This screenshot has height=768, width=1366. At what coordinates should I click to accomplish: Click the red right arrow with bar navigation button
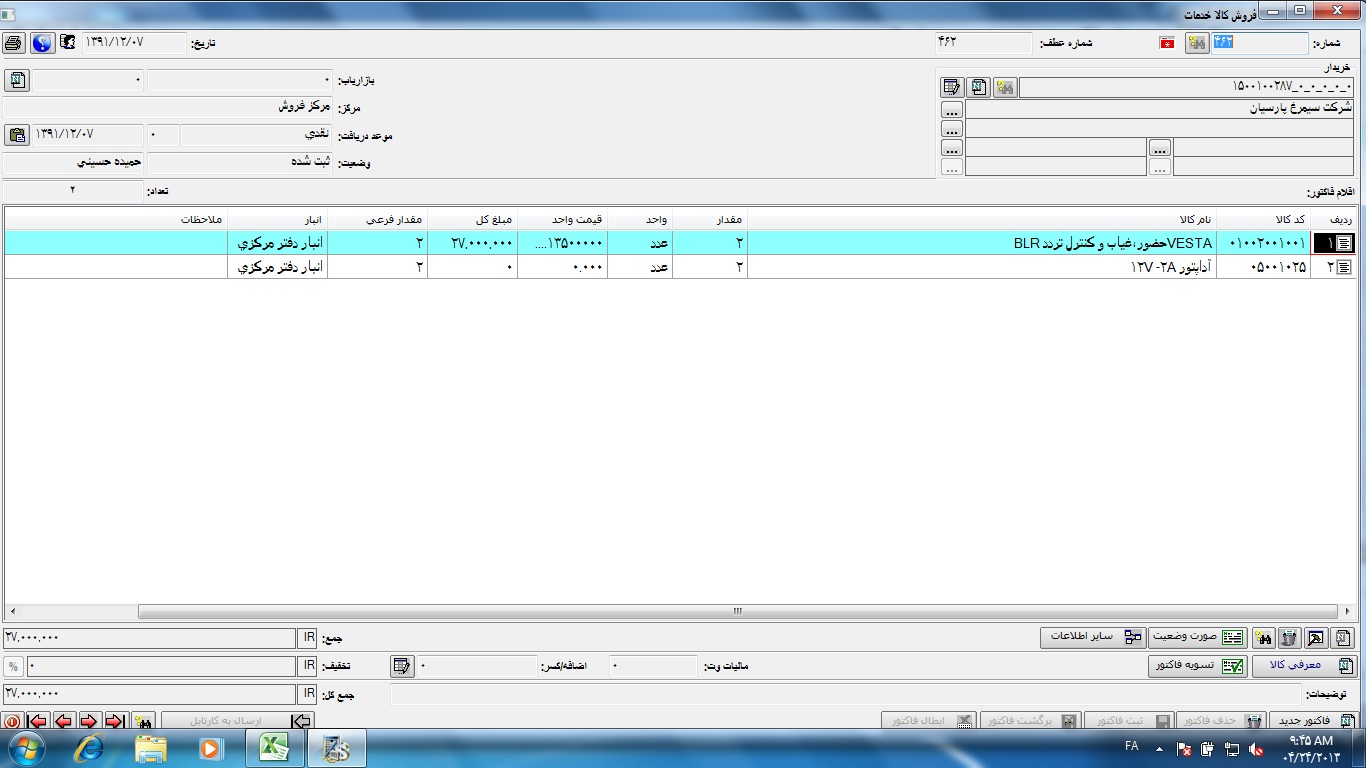pos(115,721)
